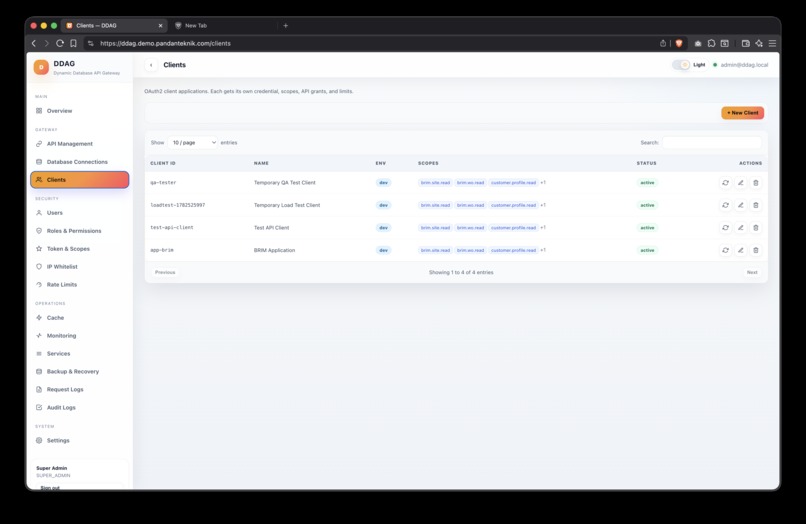
Task: Delete the test-api-client row
Action: (x=756, y=227)
